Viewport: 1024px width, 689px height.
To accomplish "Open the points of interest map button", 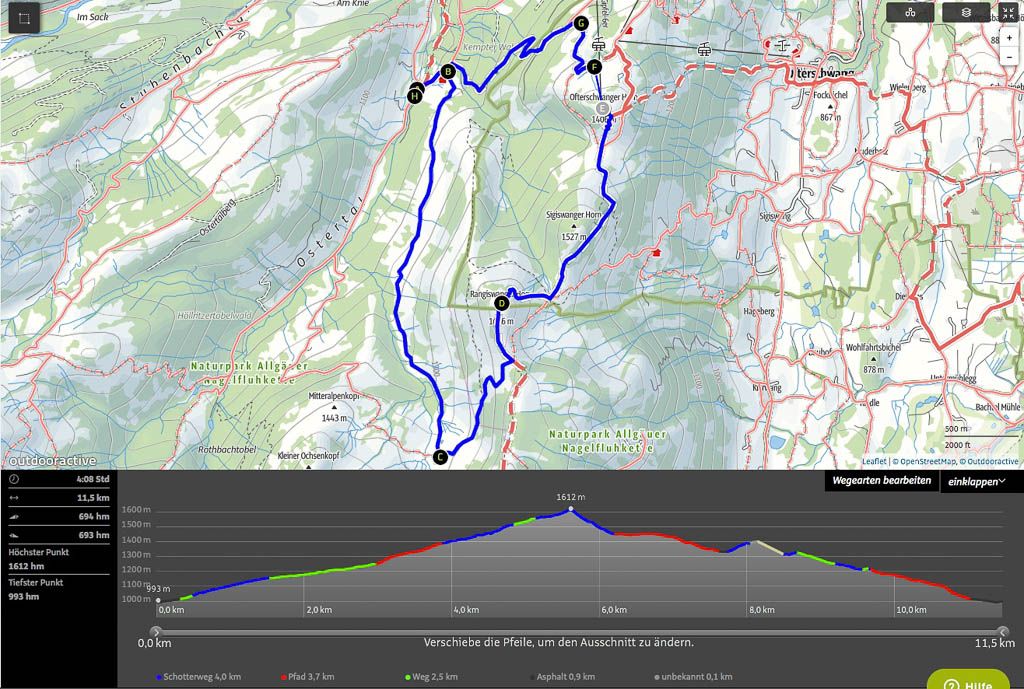I will coord(910,13).
